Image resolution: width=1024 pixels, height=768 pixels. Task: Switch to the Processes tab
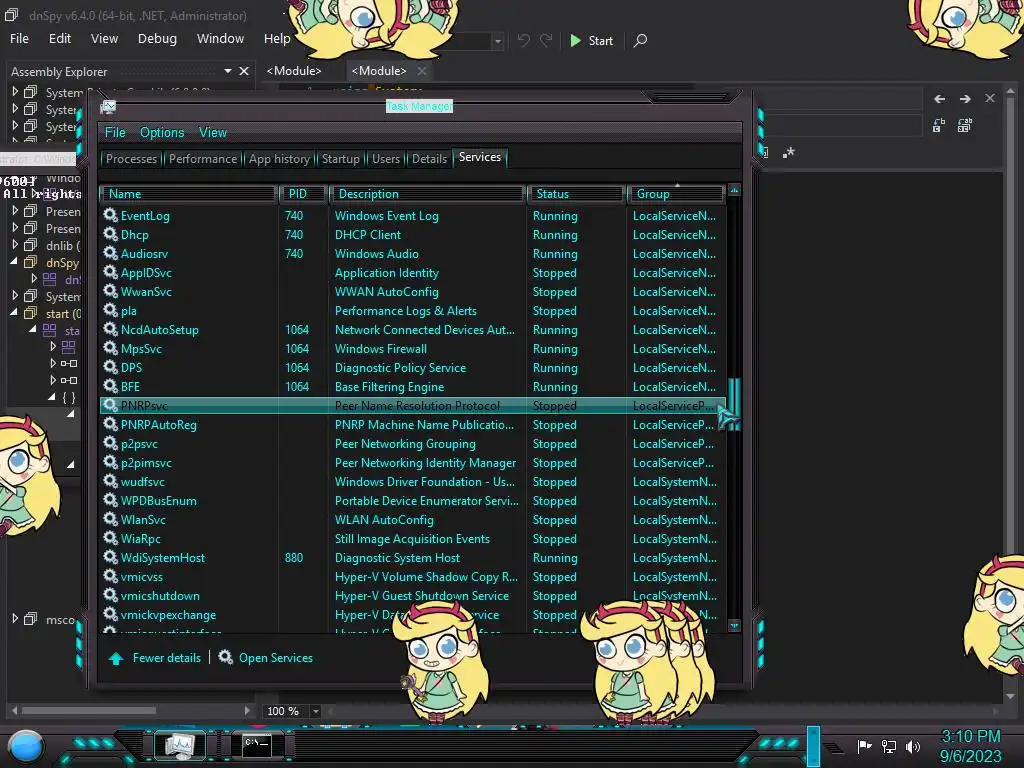131,159
